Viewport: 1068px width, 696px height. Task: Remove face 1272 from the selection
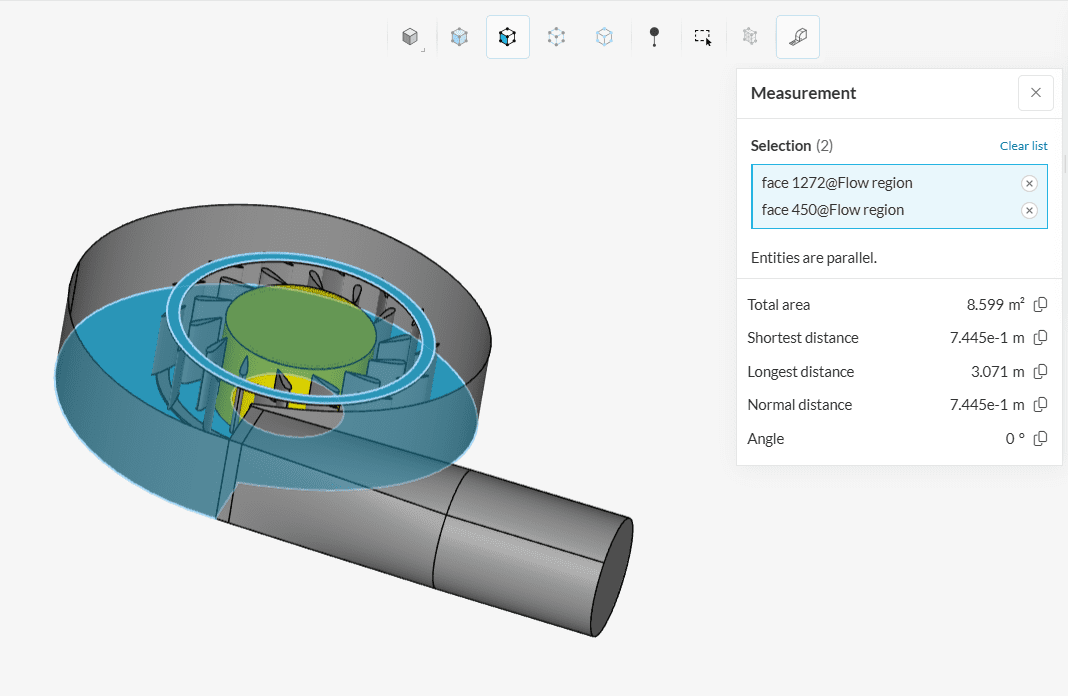1029,183
